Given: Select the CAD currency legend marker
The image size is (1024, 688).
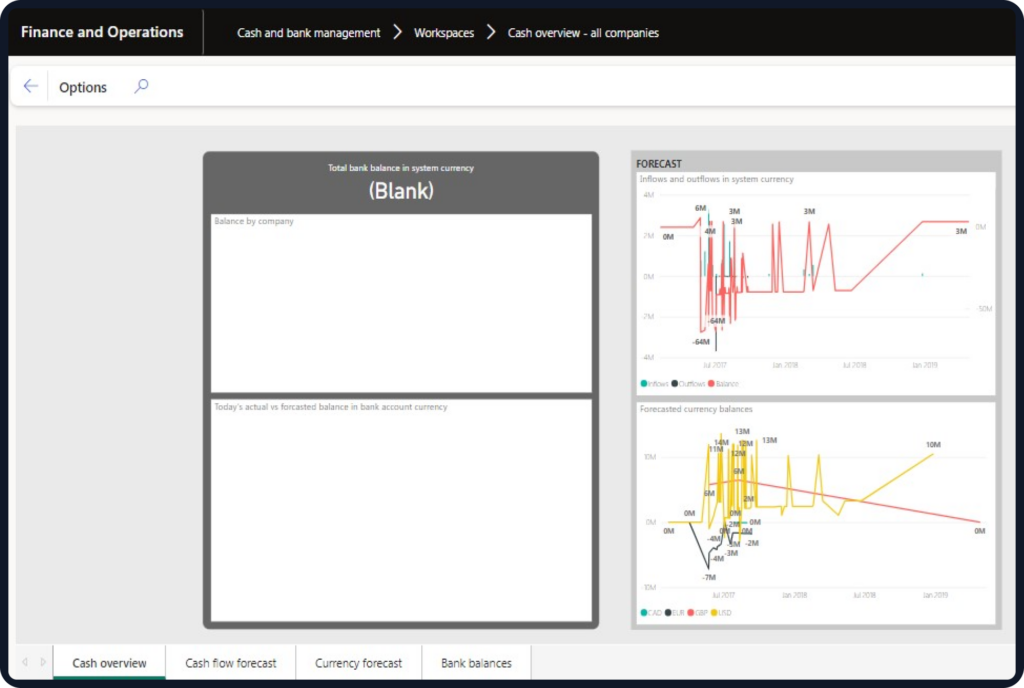Looking at the screenshot, I should [x=644, y=612].
